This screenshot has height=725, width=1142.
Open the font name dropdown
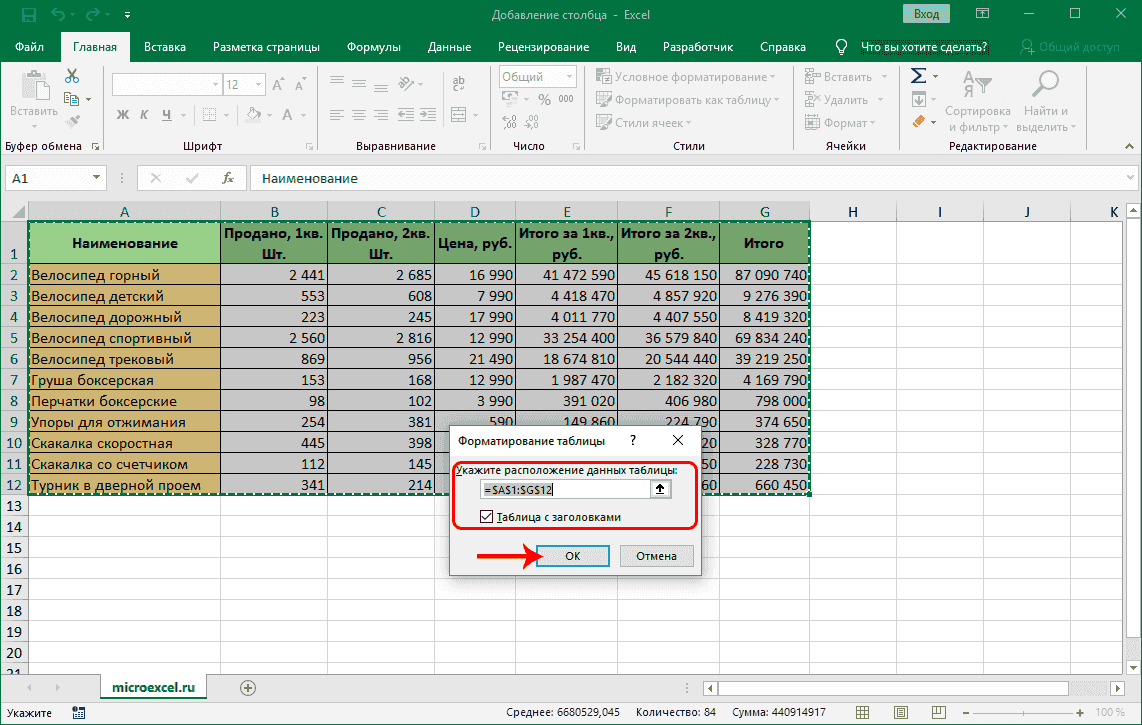point(214,84)
